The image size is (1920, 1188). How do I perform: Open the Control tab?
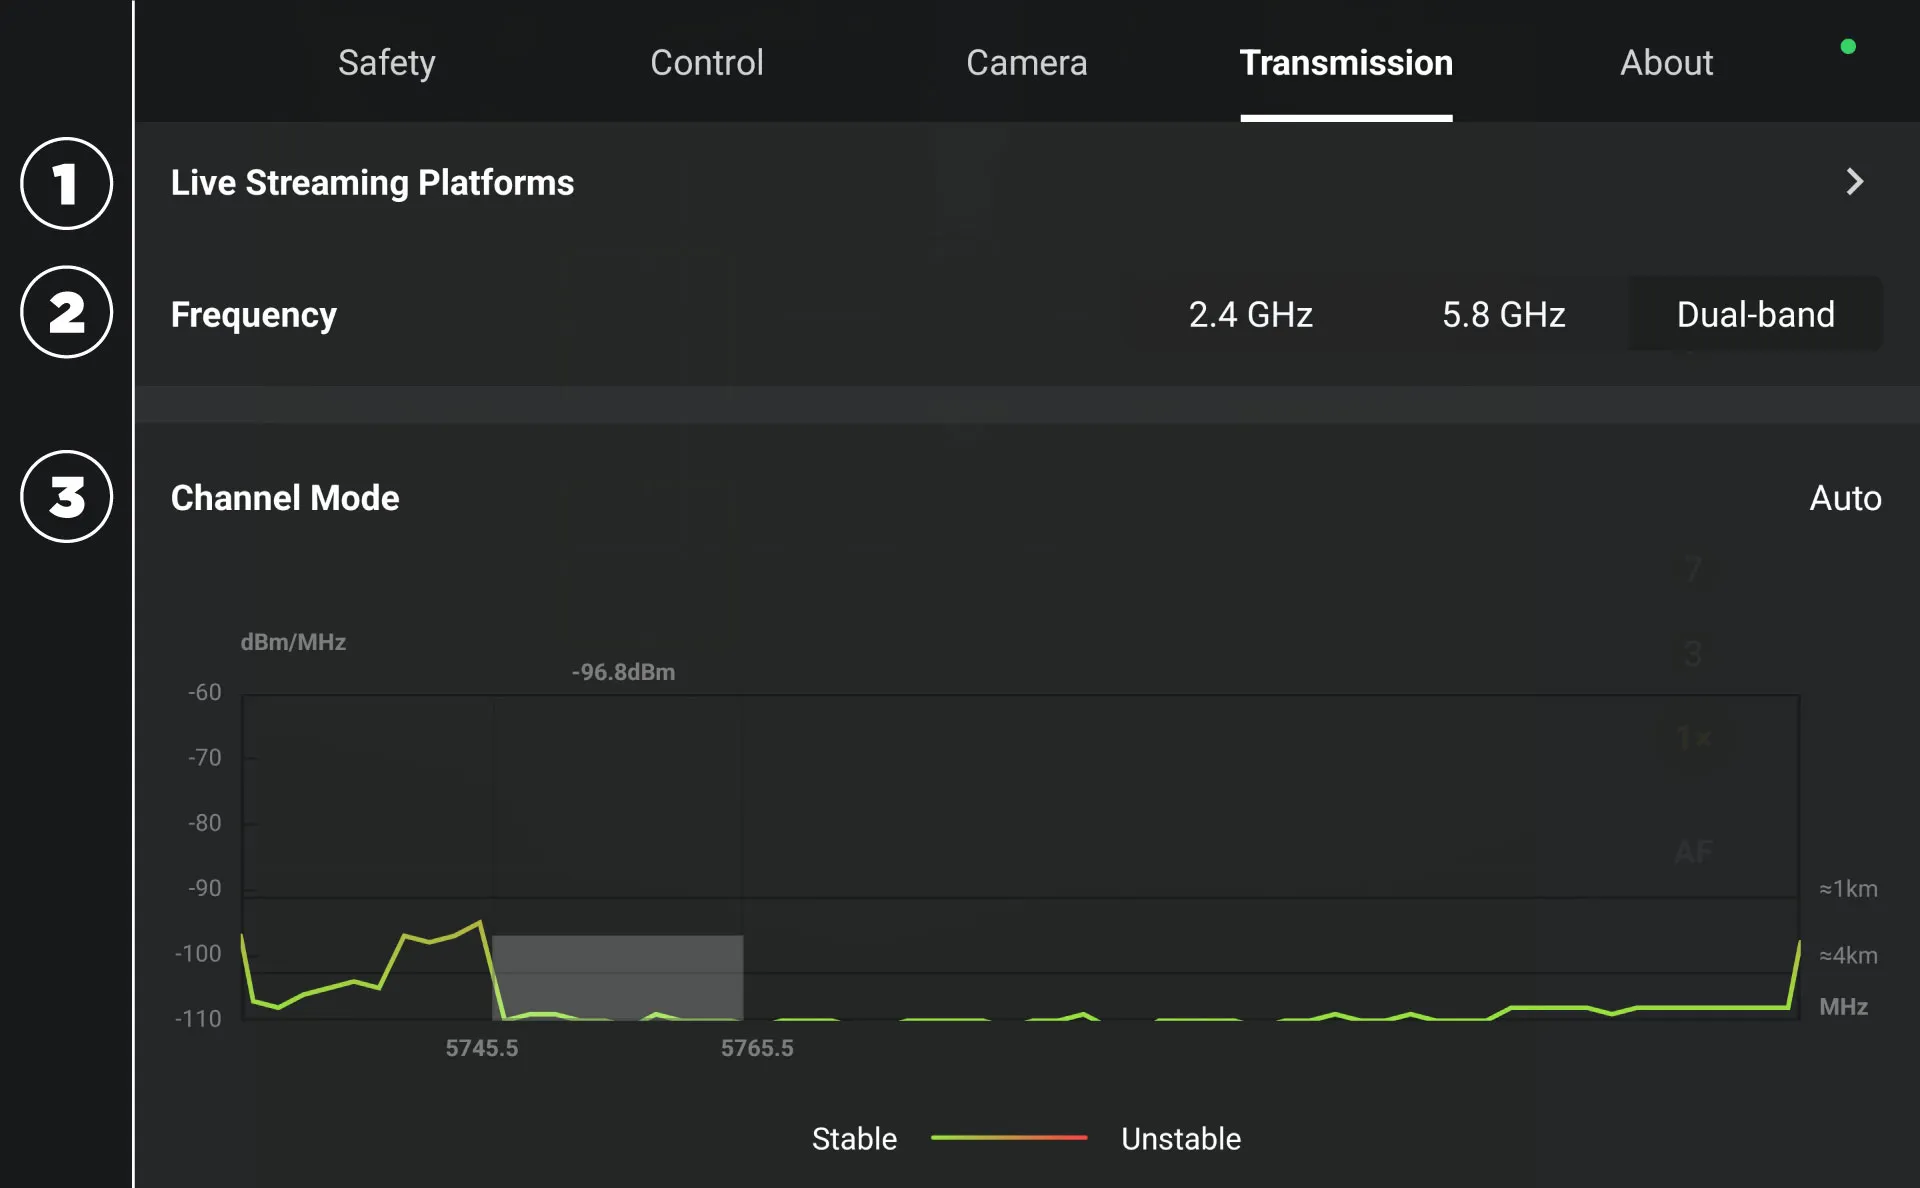point(706,62)
